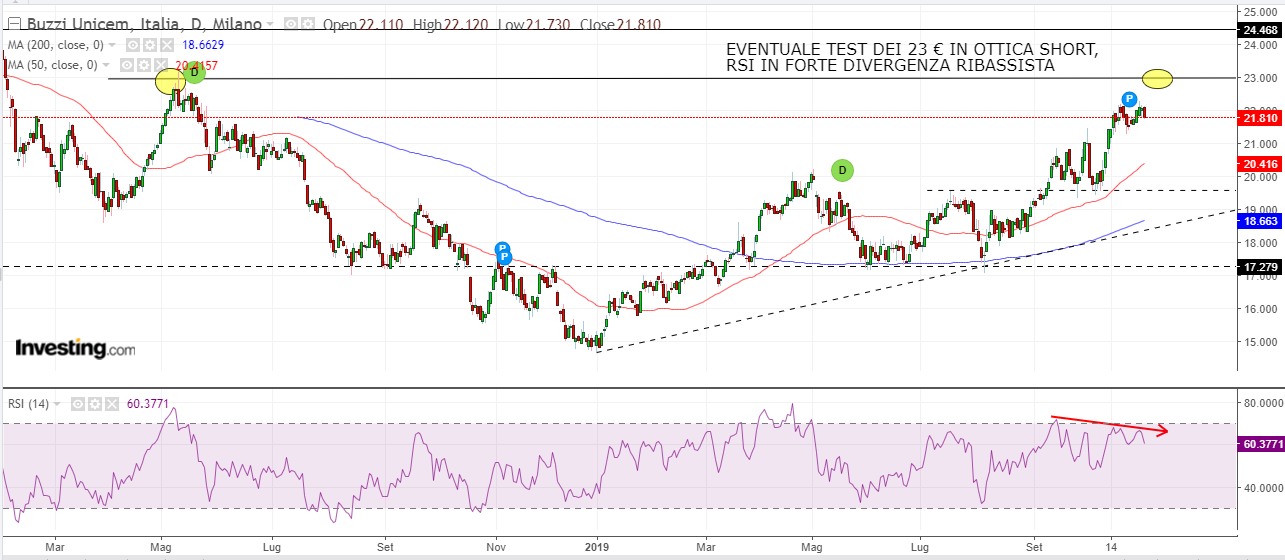Click the upper blue P marker near Nov
1285x560 pixels.
[503, 248]
